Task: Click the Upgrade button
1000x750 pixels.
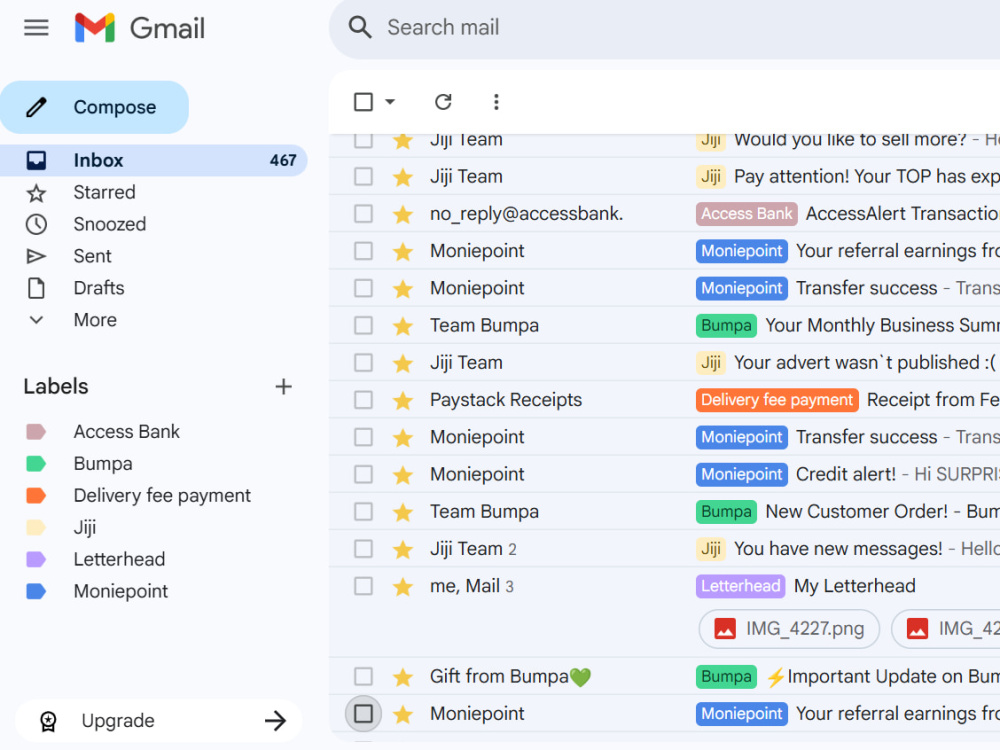Action: [x=159, y=721]
